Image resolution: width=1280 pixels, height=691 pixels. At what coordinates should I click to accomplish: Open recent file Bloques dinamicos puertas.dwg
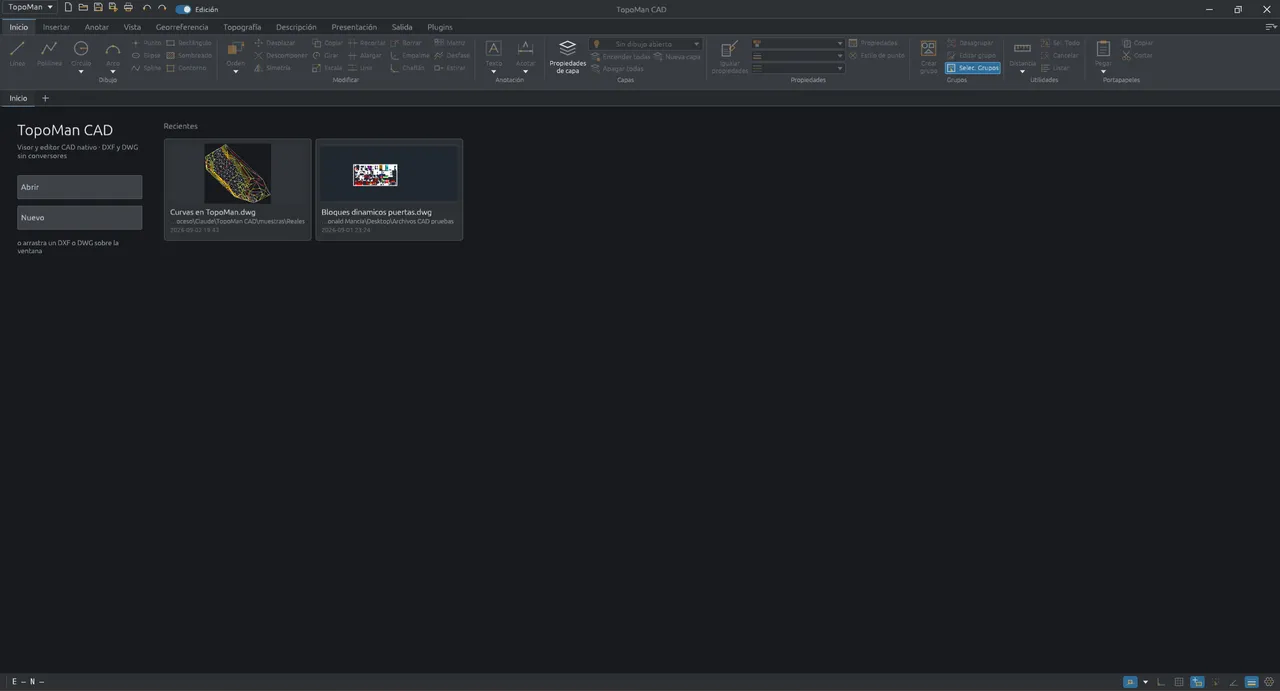tap(389, 189)
